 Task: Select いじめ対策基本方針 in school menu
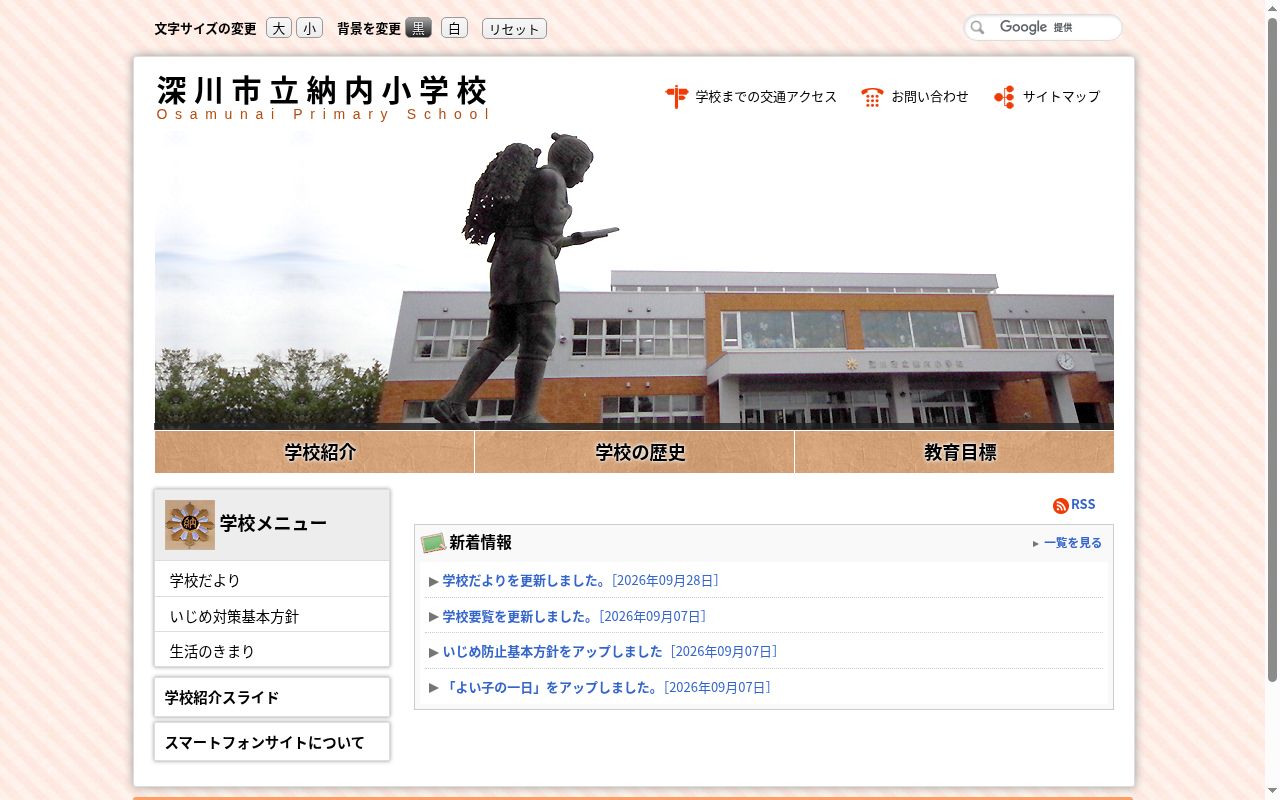[x=272, y=616]
